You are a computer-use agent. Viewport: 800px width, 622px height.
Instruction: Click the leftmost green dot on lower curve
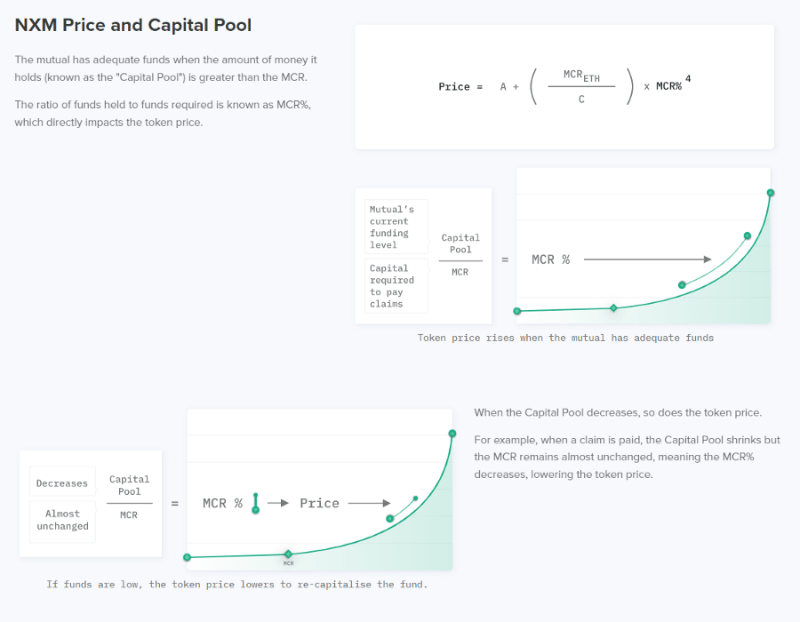(187, 557)
